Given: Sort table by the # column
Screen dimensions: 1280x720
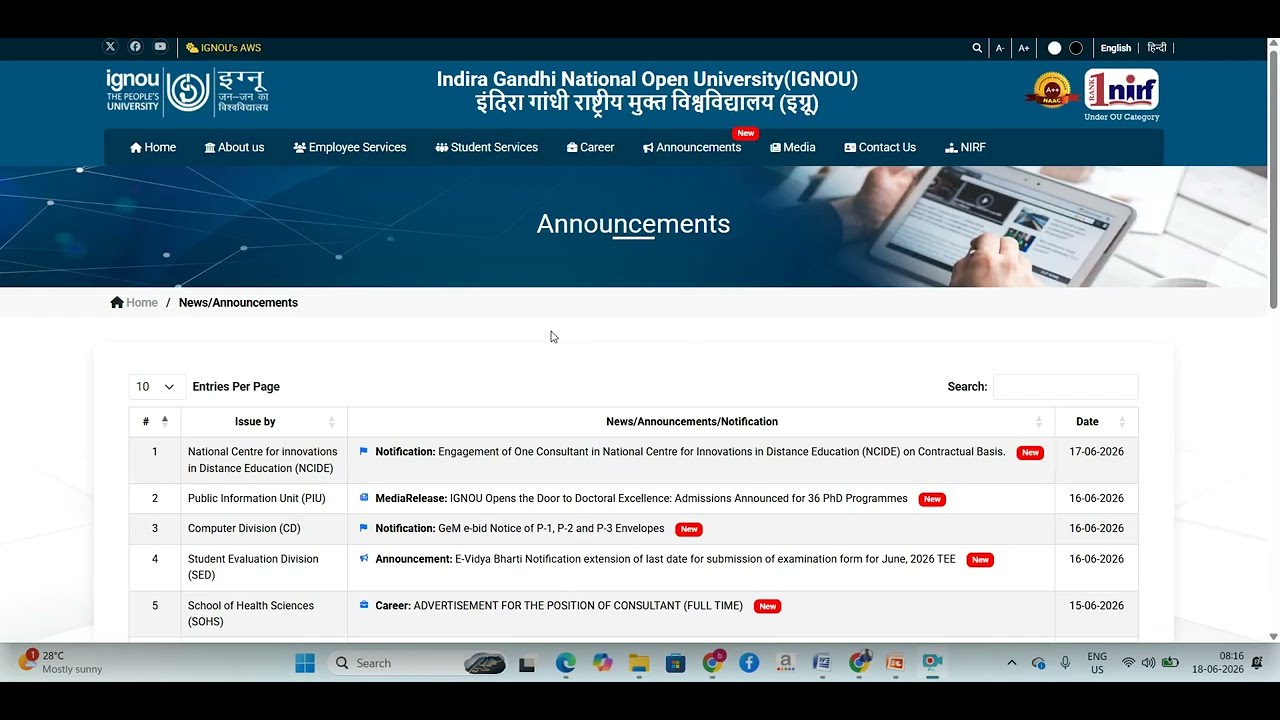Looking at the screenshot, I should [155, 421].
